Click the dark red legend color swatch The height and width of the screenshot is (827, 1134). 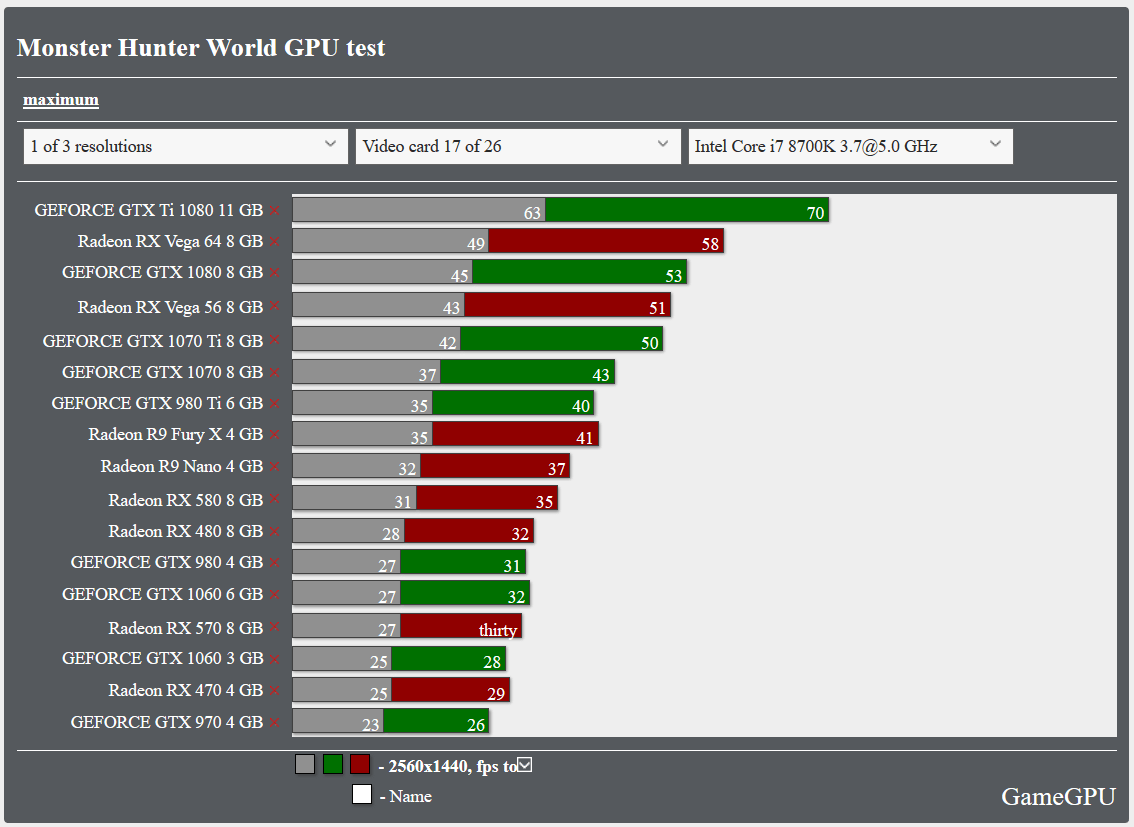(x=360, y=764)
